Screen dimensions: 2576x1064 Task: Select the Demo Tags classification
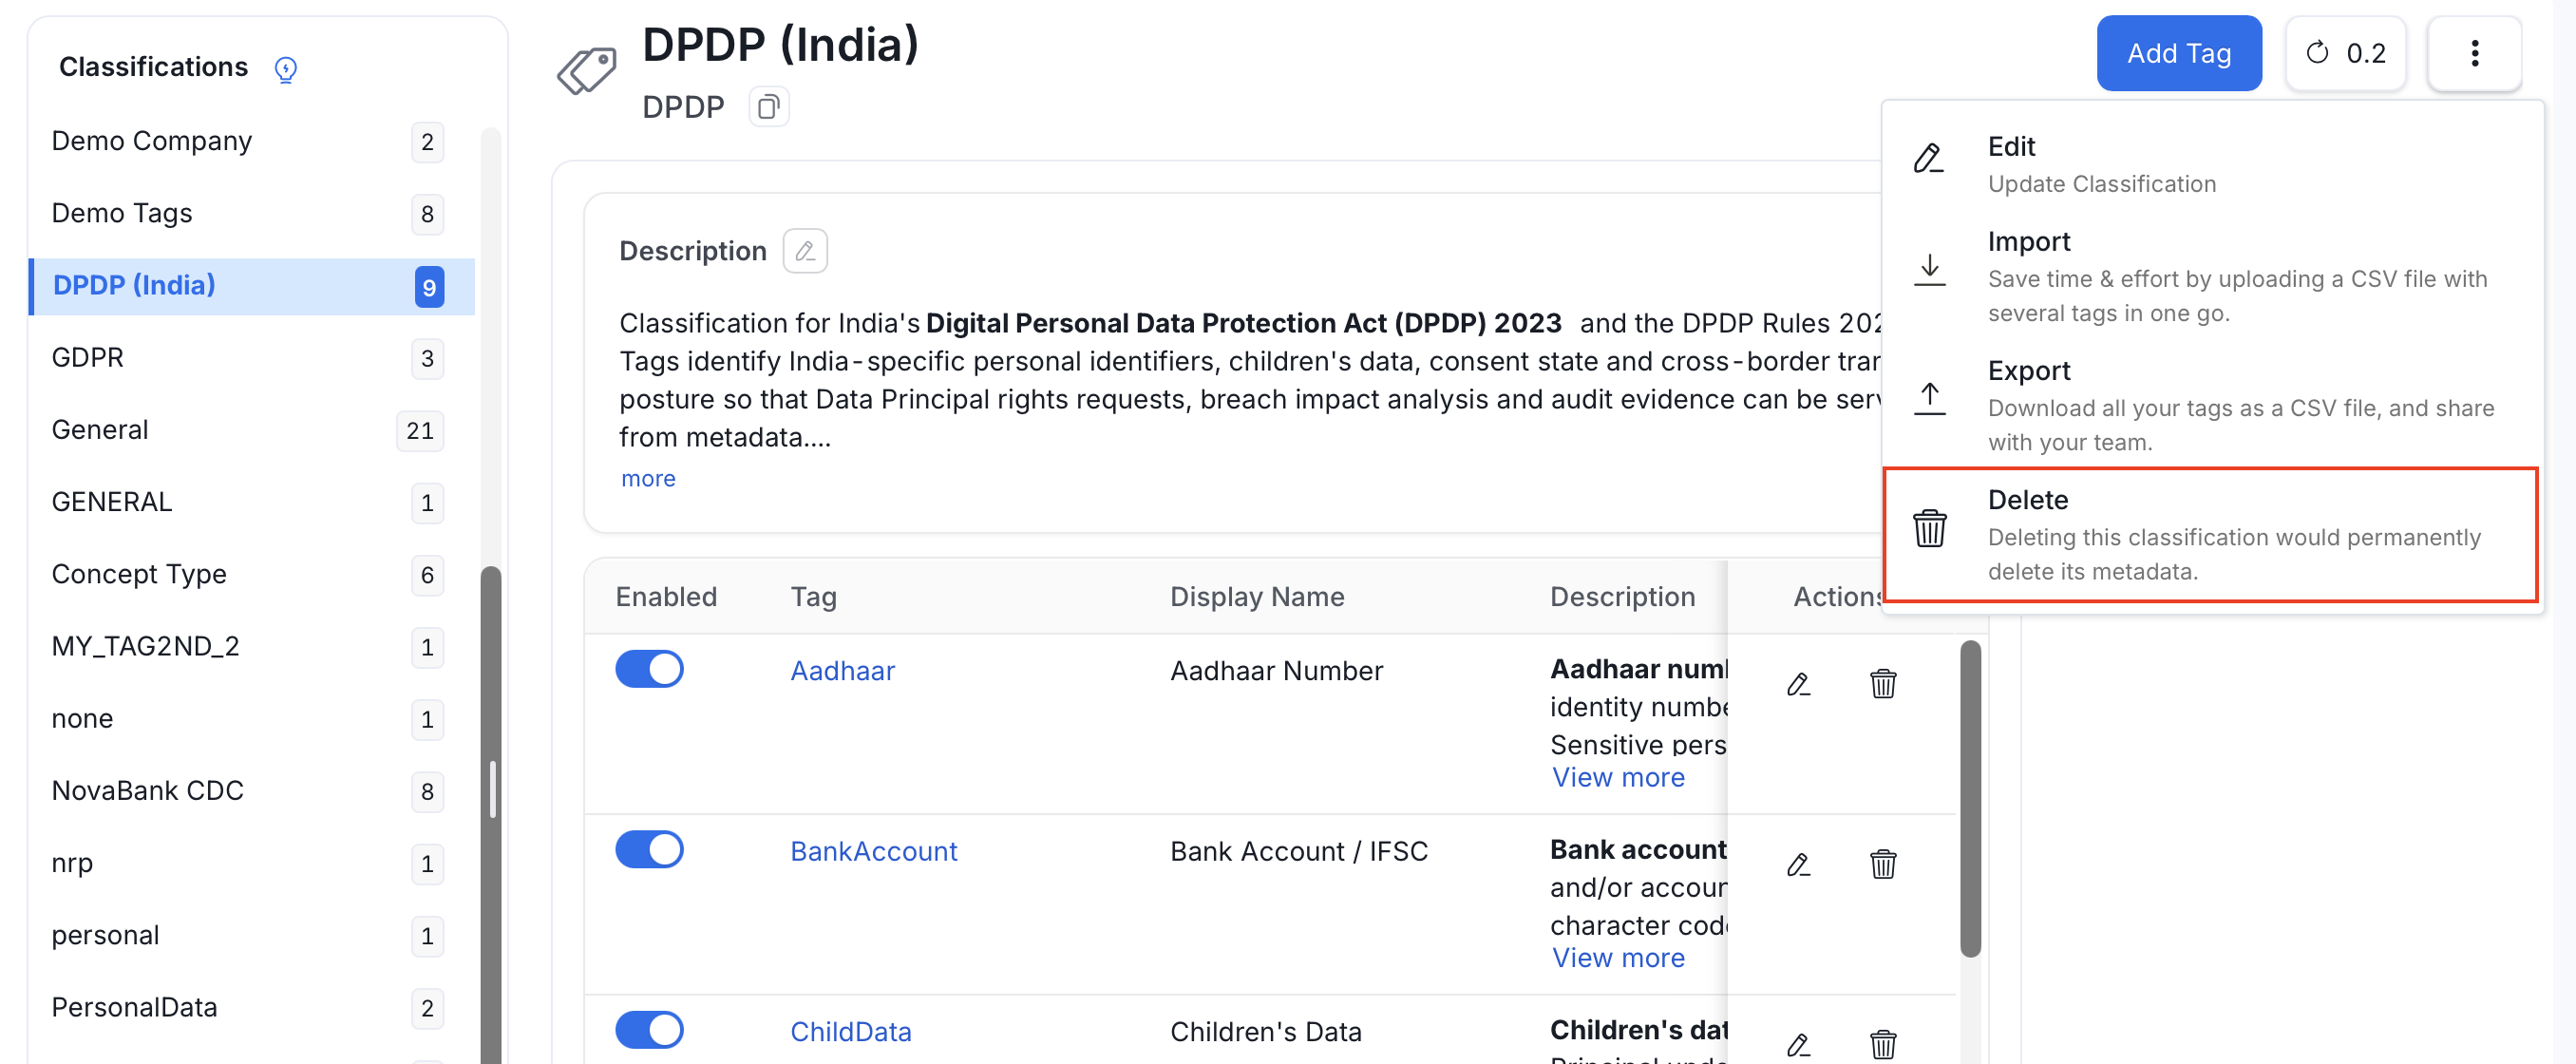[x=250, y=213]
